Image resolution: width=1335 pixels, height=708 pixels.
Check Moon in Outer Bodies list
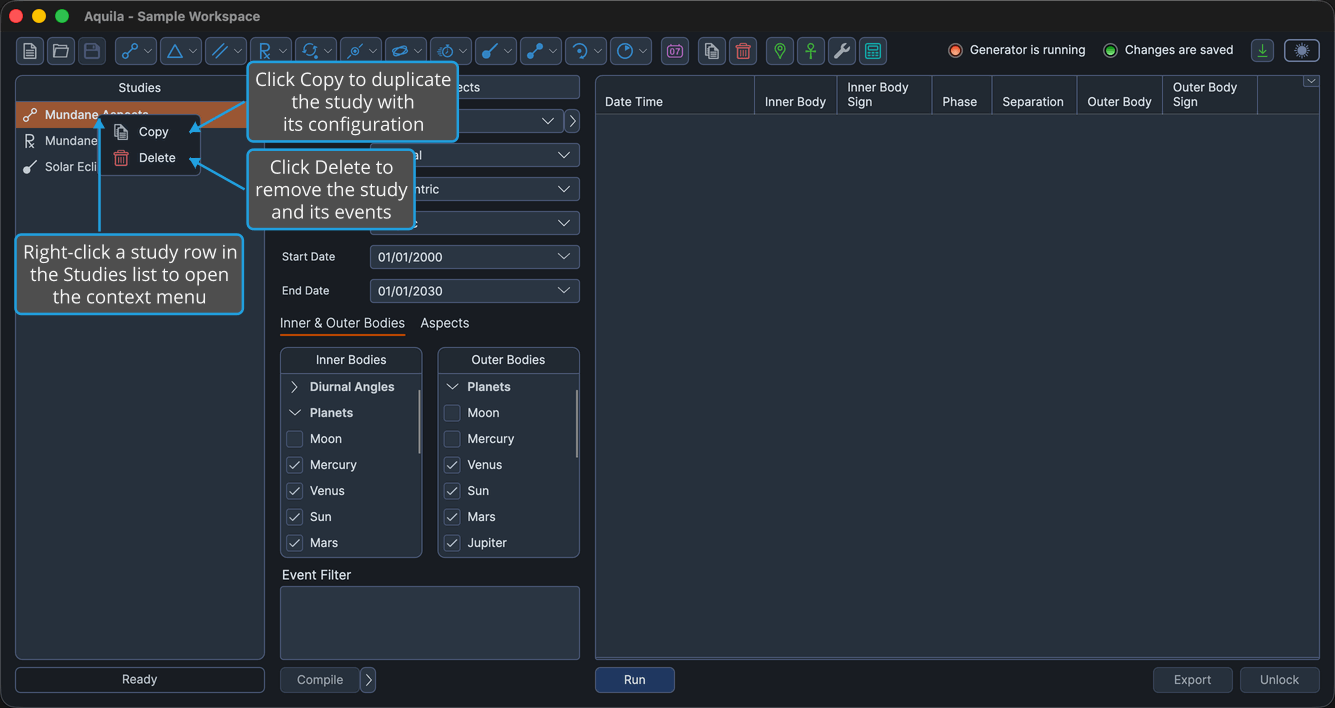(452, 413)
